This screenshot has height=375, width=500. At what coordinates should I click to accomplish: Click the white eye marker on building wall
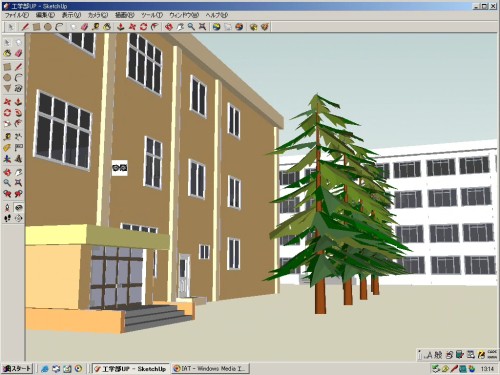(x=120, y=168)
